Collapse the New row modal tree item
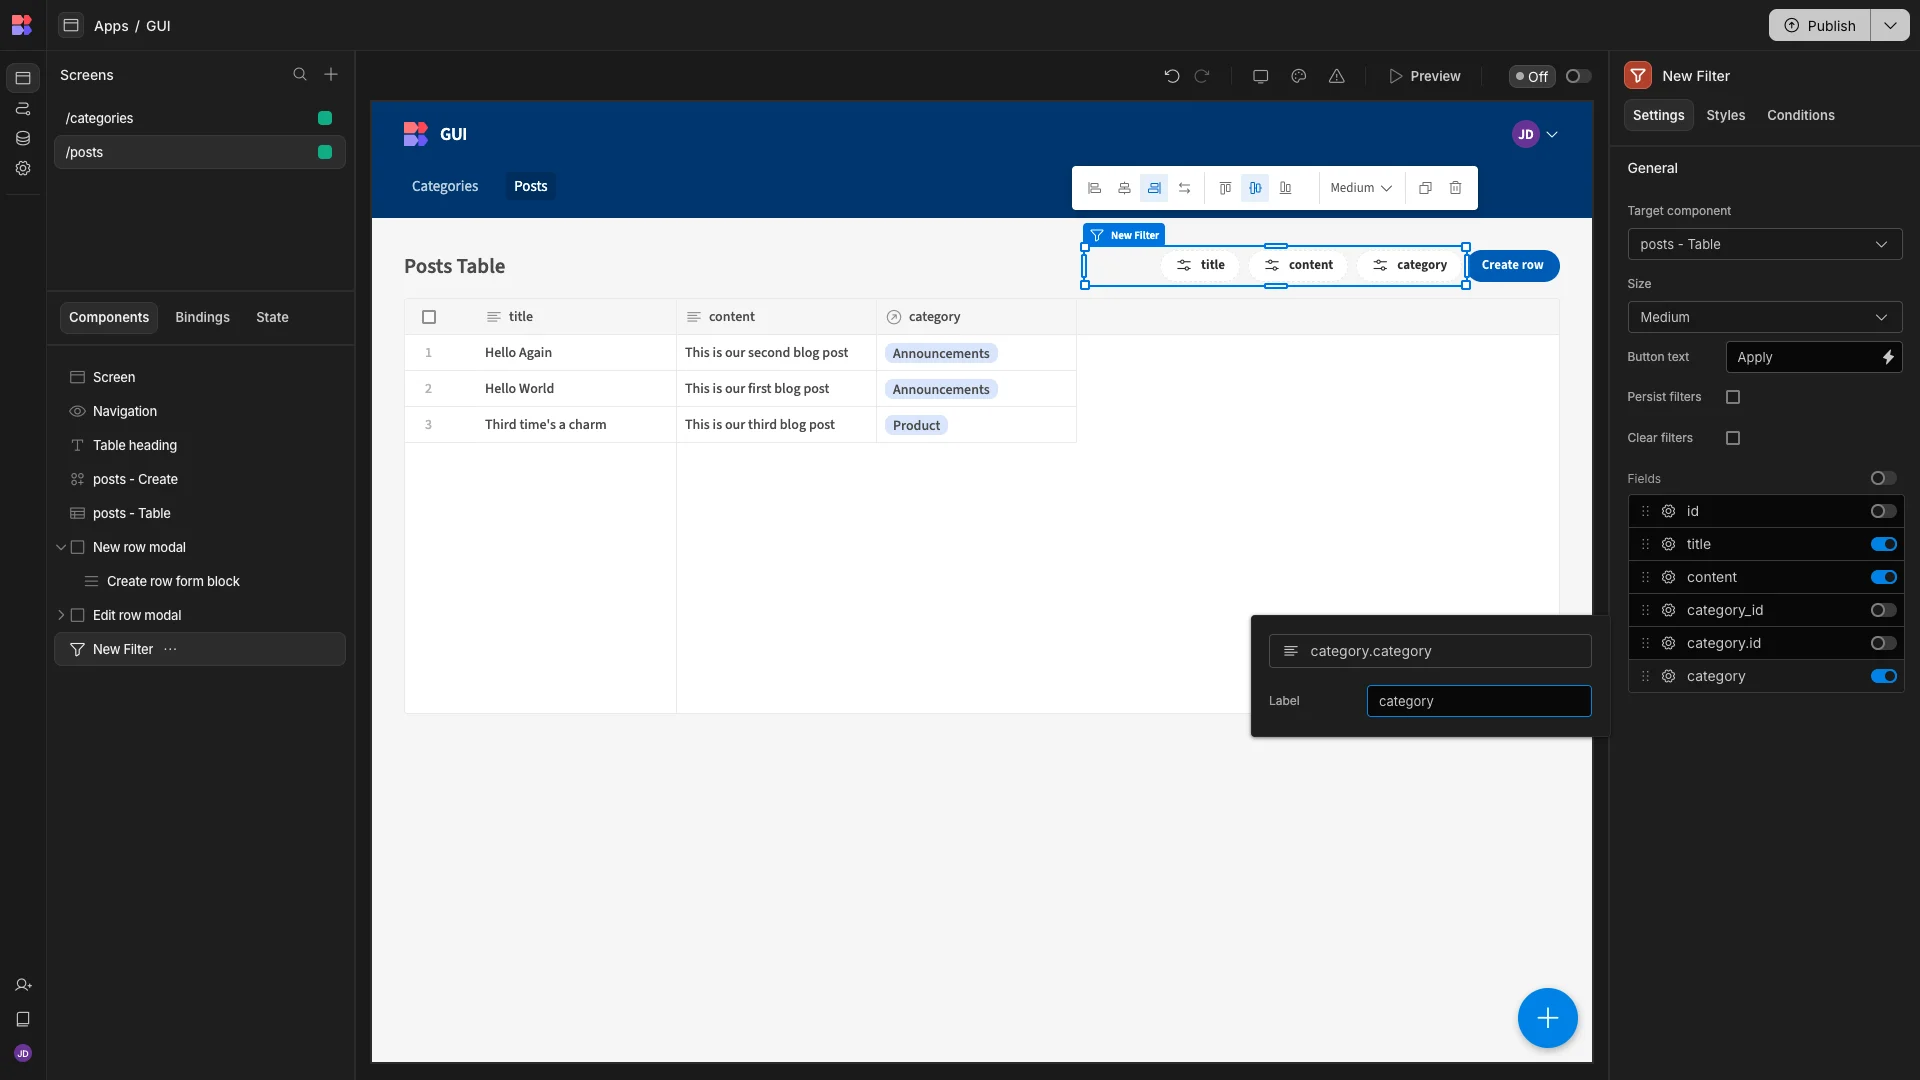This screenshot has width=1920, height=1080. (x=61, y=547)
